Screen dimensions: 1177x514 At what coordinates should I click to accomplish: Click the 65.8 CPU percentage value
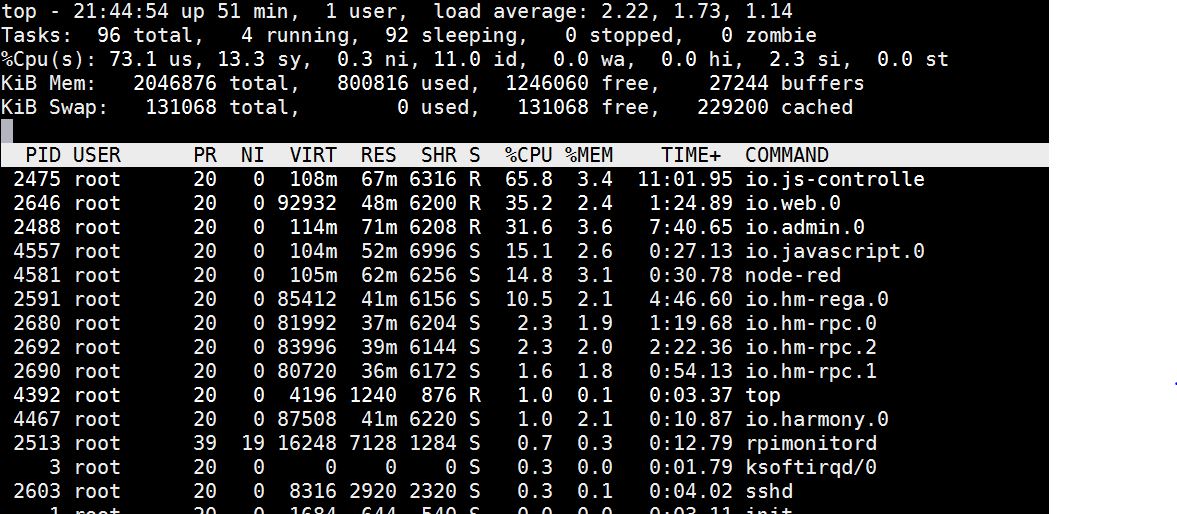528,179
